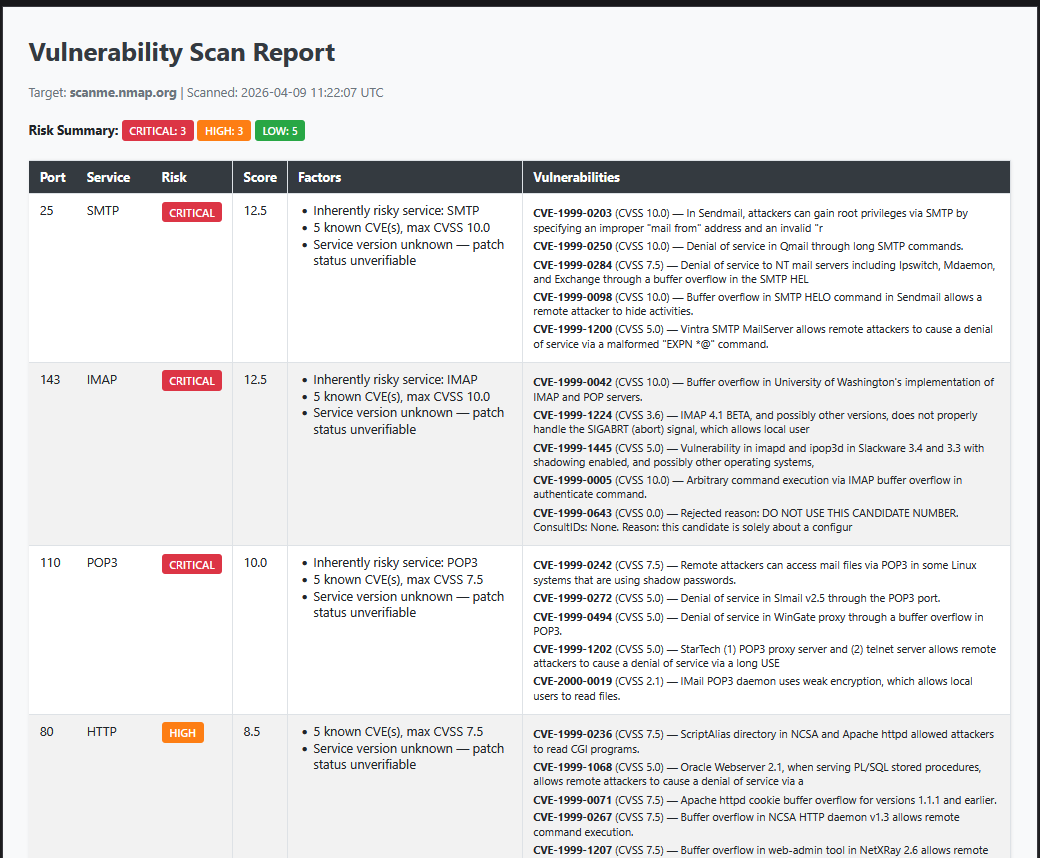Click 'Inherently risky service: SMTP' factor

tap(396, 211)
